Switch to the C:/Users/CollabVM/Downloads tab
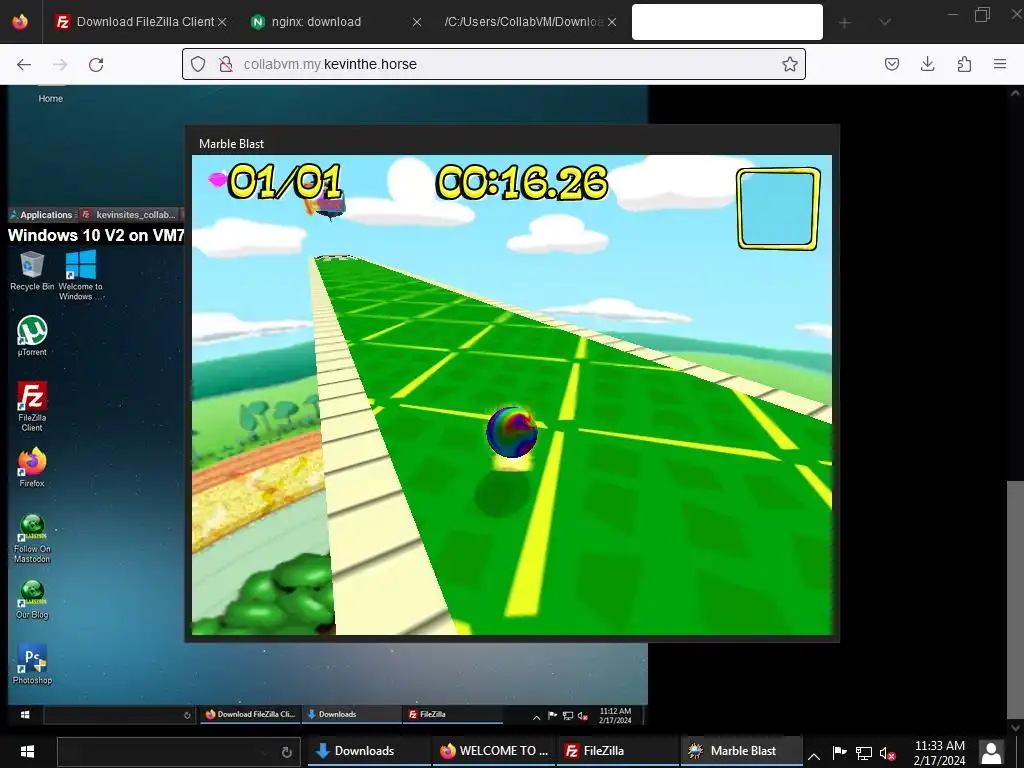This screenshot has width=1024, height=768. [x=529, y=22]
